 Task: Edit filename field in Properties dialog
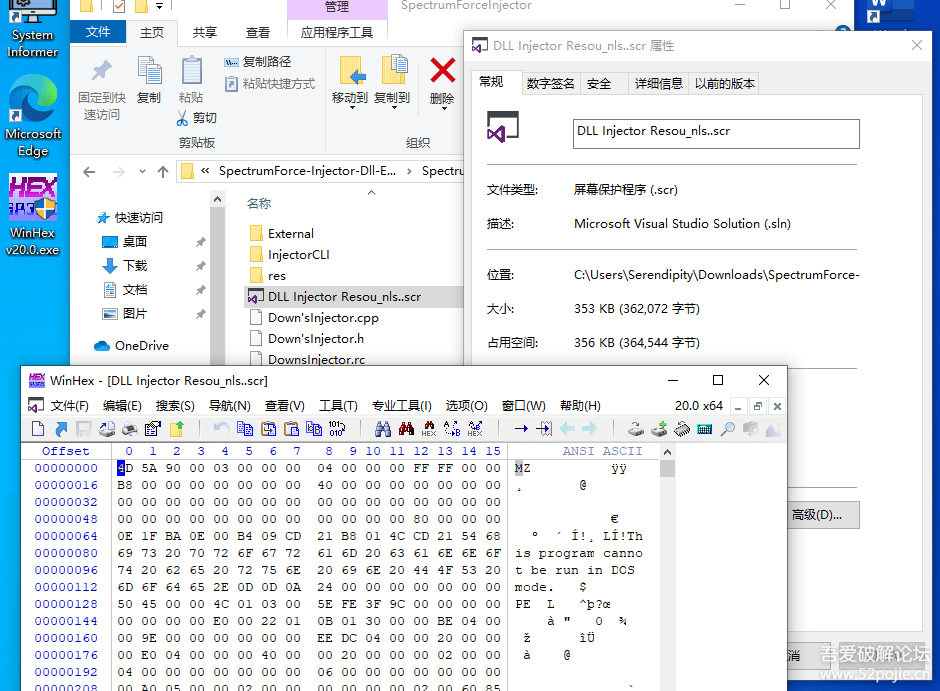tap(716, 134)
